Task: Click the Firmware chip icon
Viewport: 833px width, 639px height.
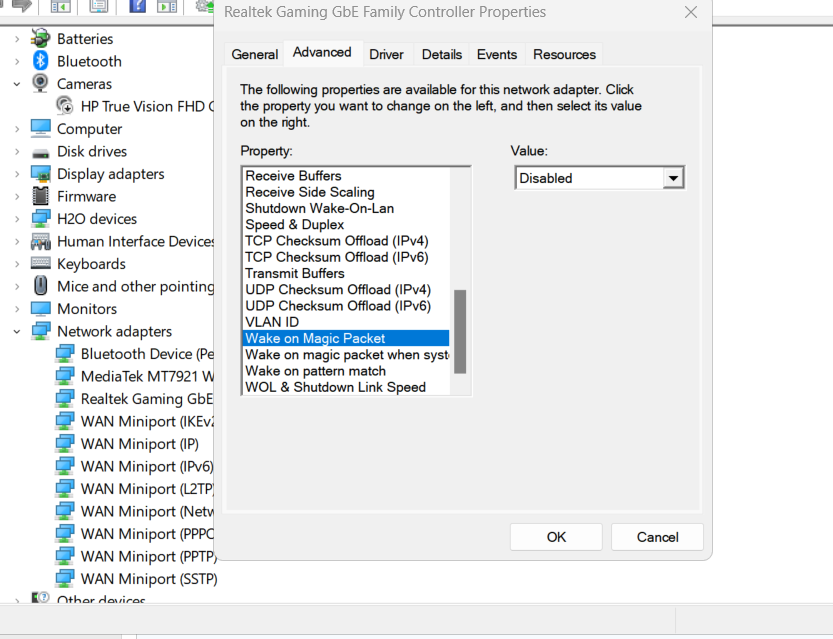Action: click(40, 196)
